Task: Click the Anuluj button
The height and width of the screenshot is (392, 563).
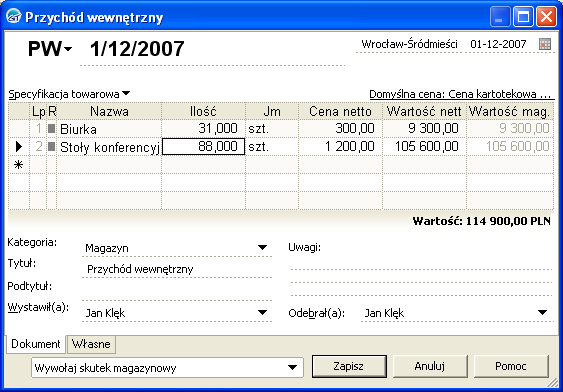Action: pyautogui.click(x=430, y=366)
